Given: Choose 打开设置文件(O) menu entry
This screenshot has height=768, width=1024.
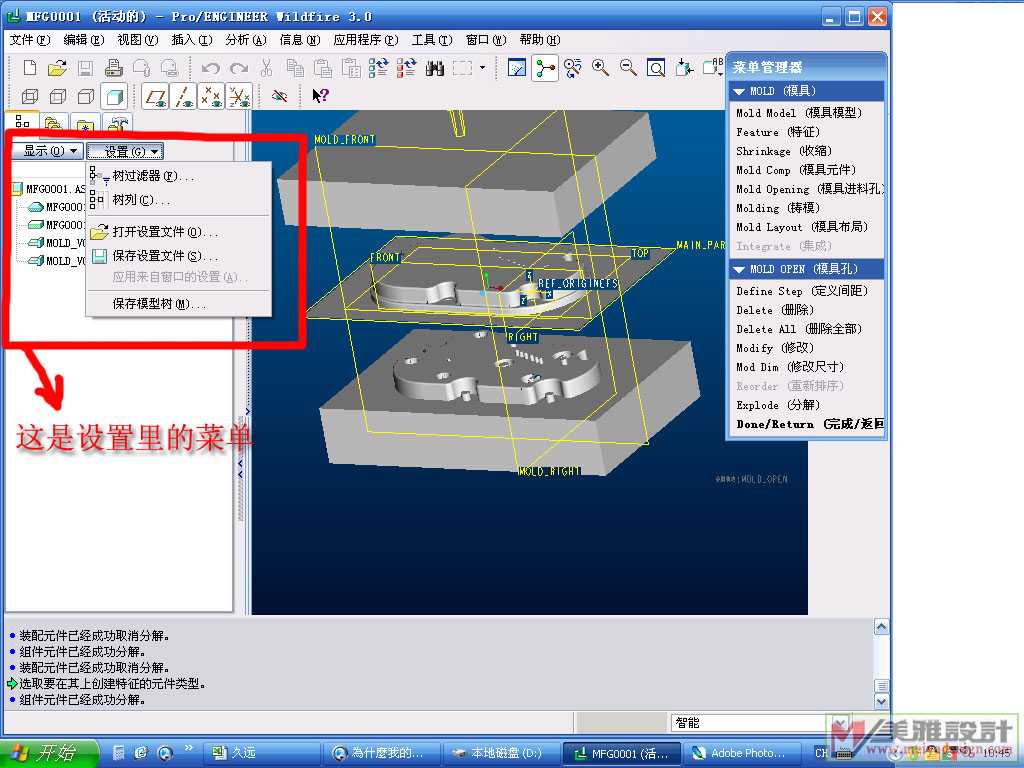Looking at the screenshot, I should tap(178, 232).
